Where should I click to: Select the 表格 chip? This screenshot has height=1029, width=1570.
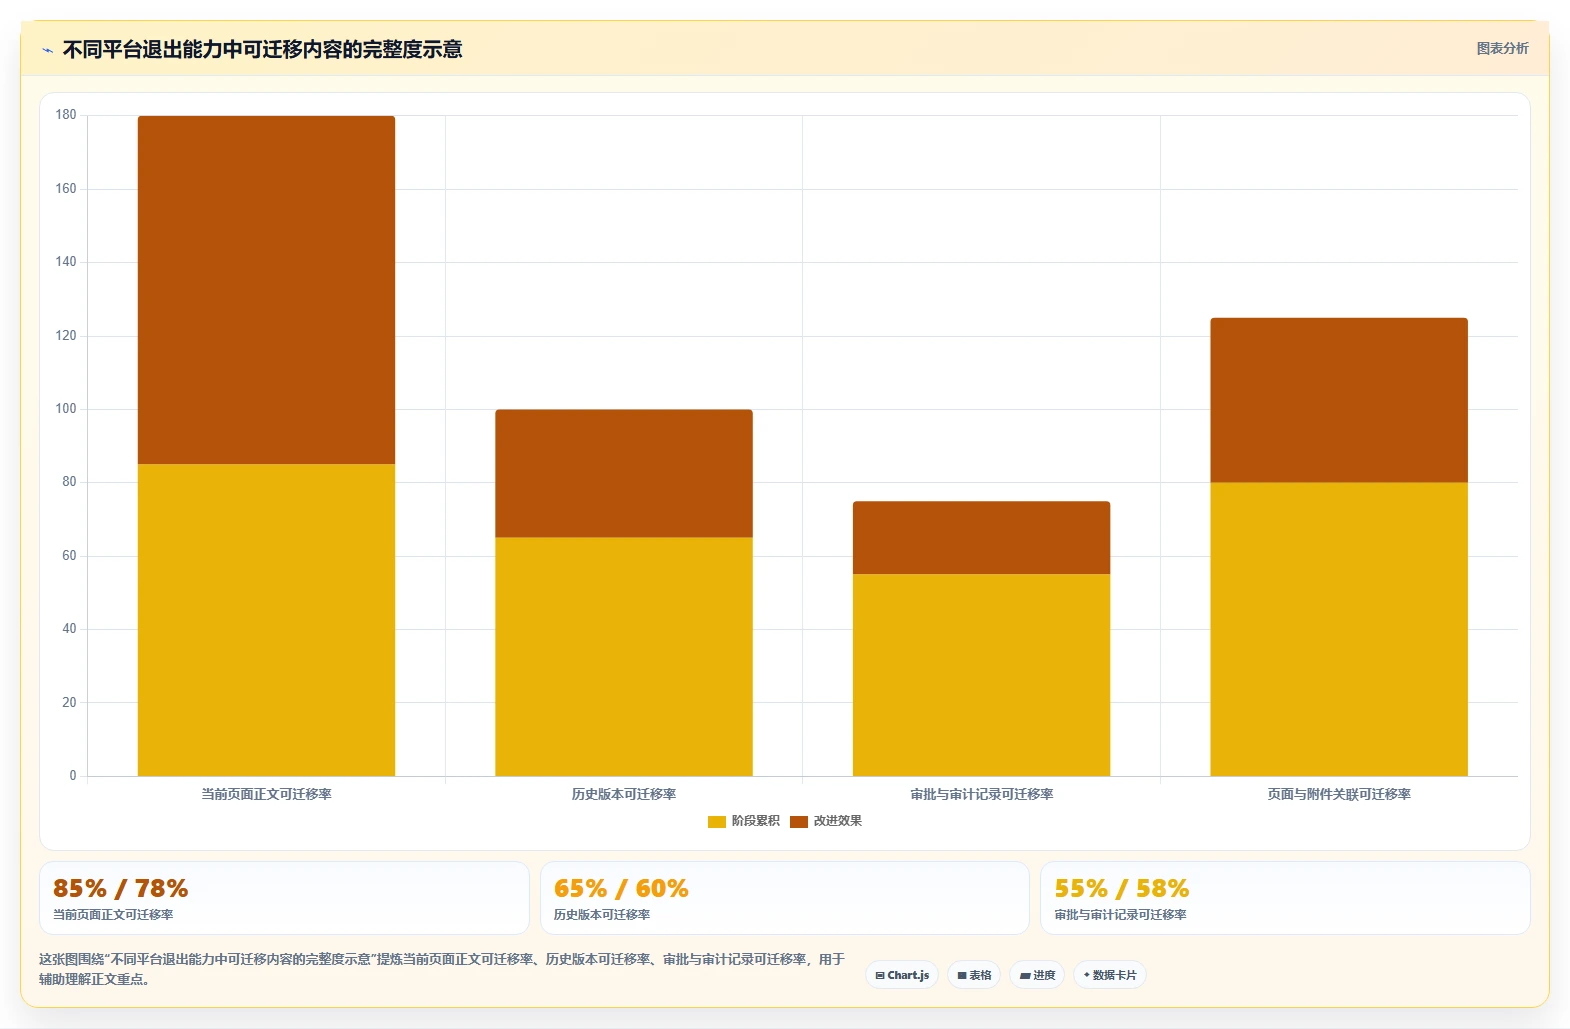(974, 975)
